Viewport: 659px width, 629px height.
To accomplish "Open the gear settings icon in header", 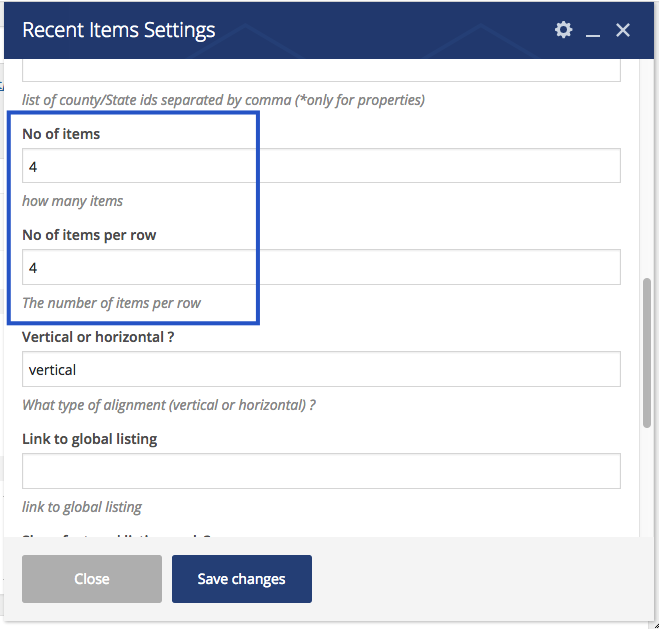I will [x=563, y=30].
